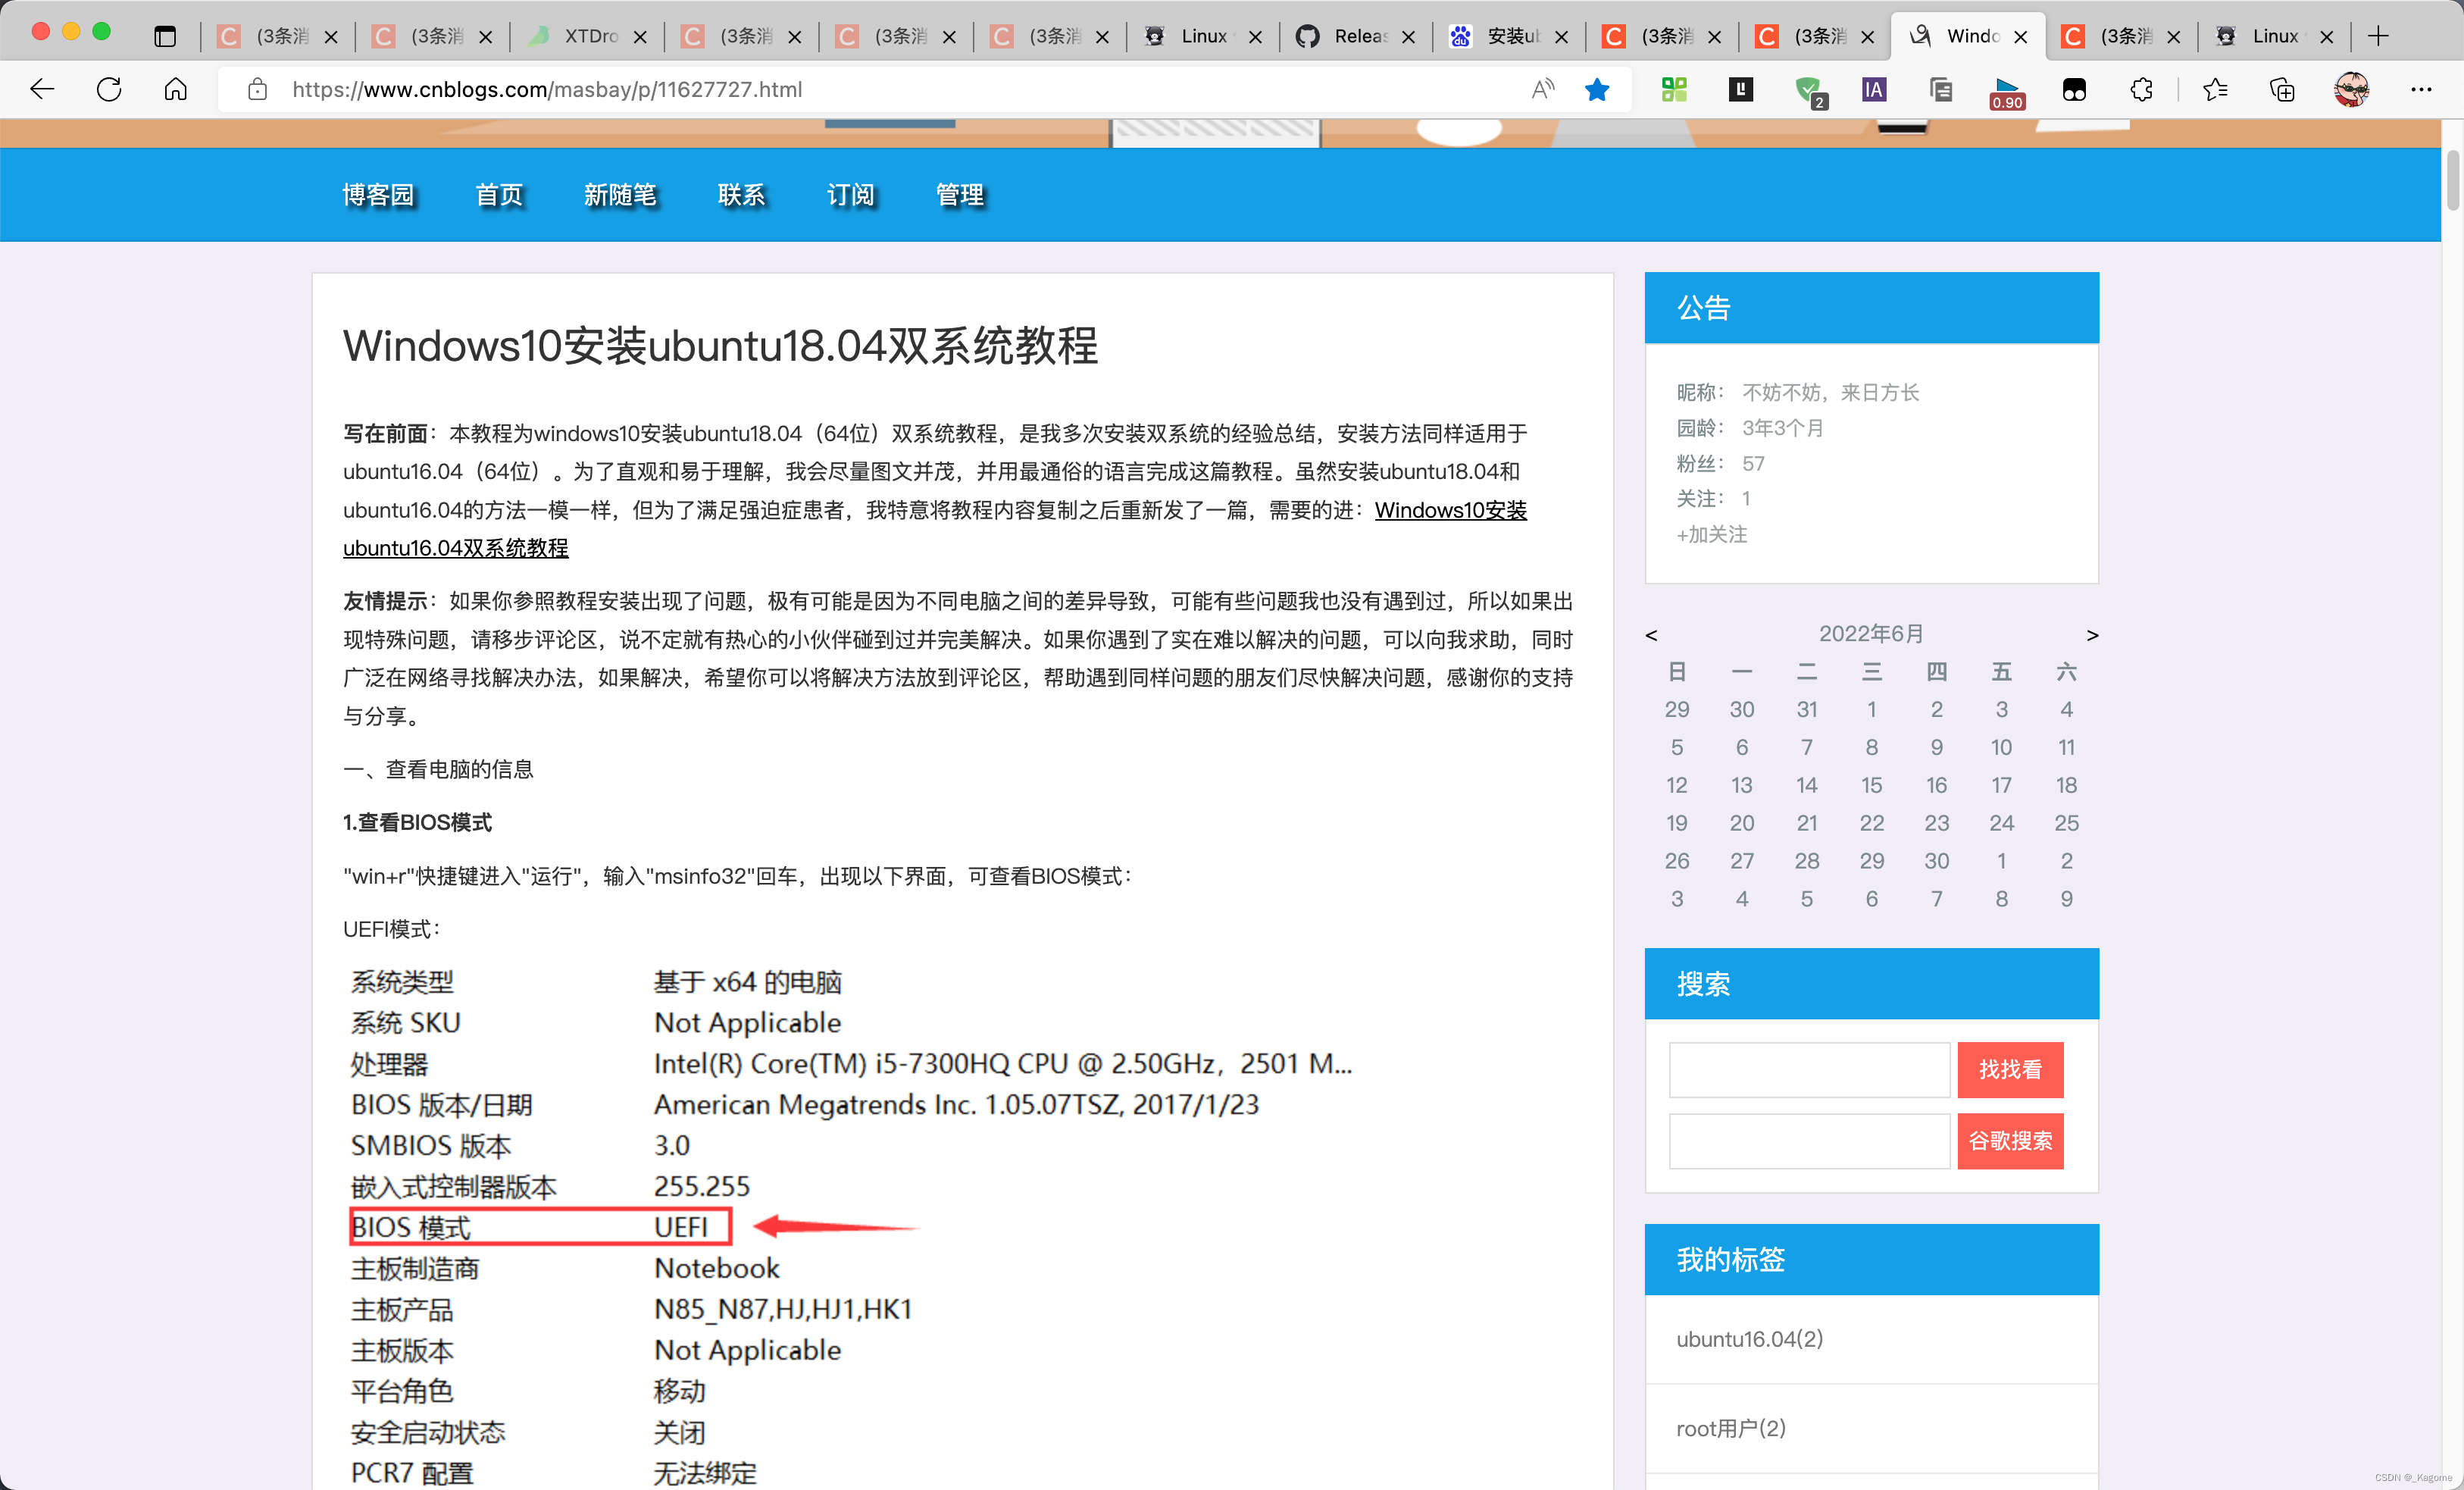The image size is (2464, 1490).
Task: Click the page vertical scrollbar thumb
Action: pyautogui.click(x=2452, y=180)
